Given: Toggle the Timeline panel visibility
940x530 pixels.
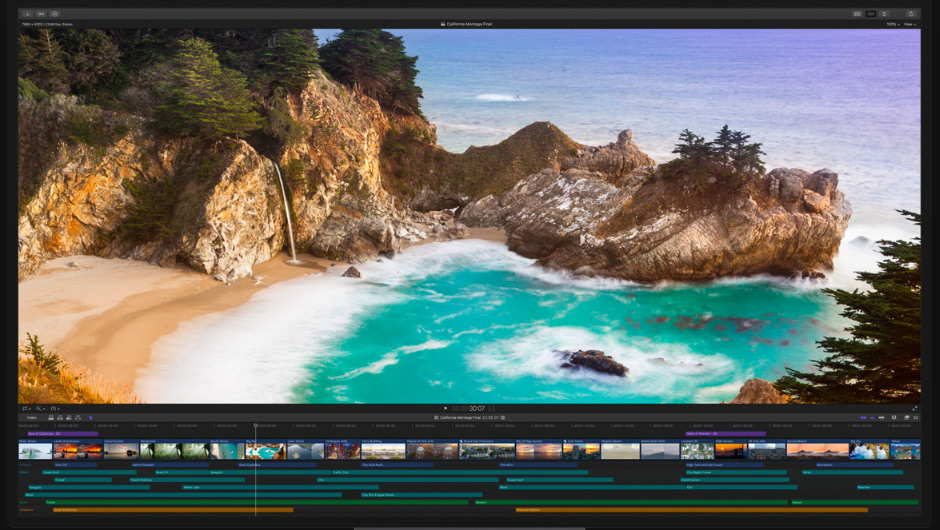Looking at the screenshot, I should [x=871, y=14].
